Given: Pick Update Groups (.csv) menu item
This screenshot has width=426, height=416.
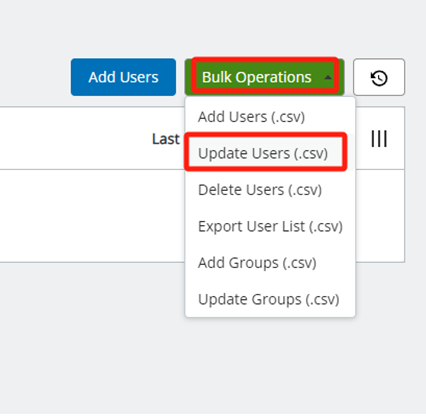Looking at the screenshot, I should click(269, 299).
